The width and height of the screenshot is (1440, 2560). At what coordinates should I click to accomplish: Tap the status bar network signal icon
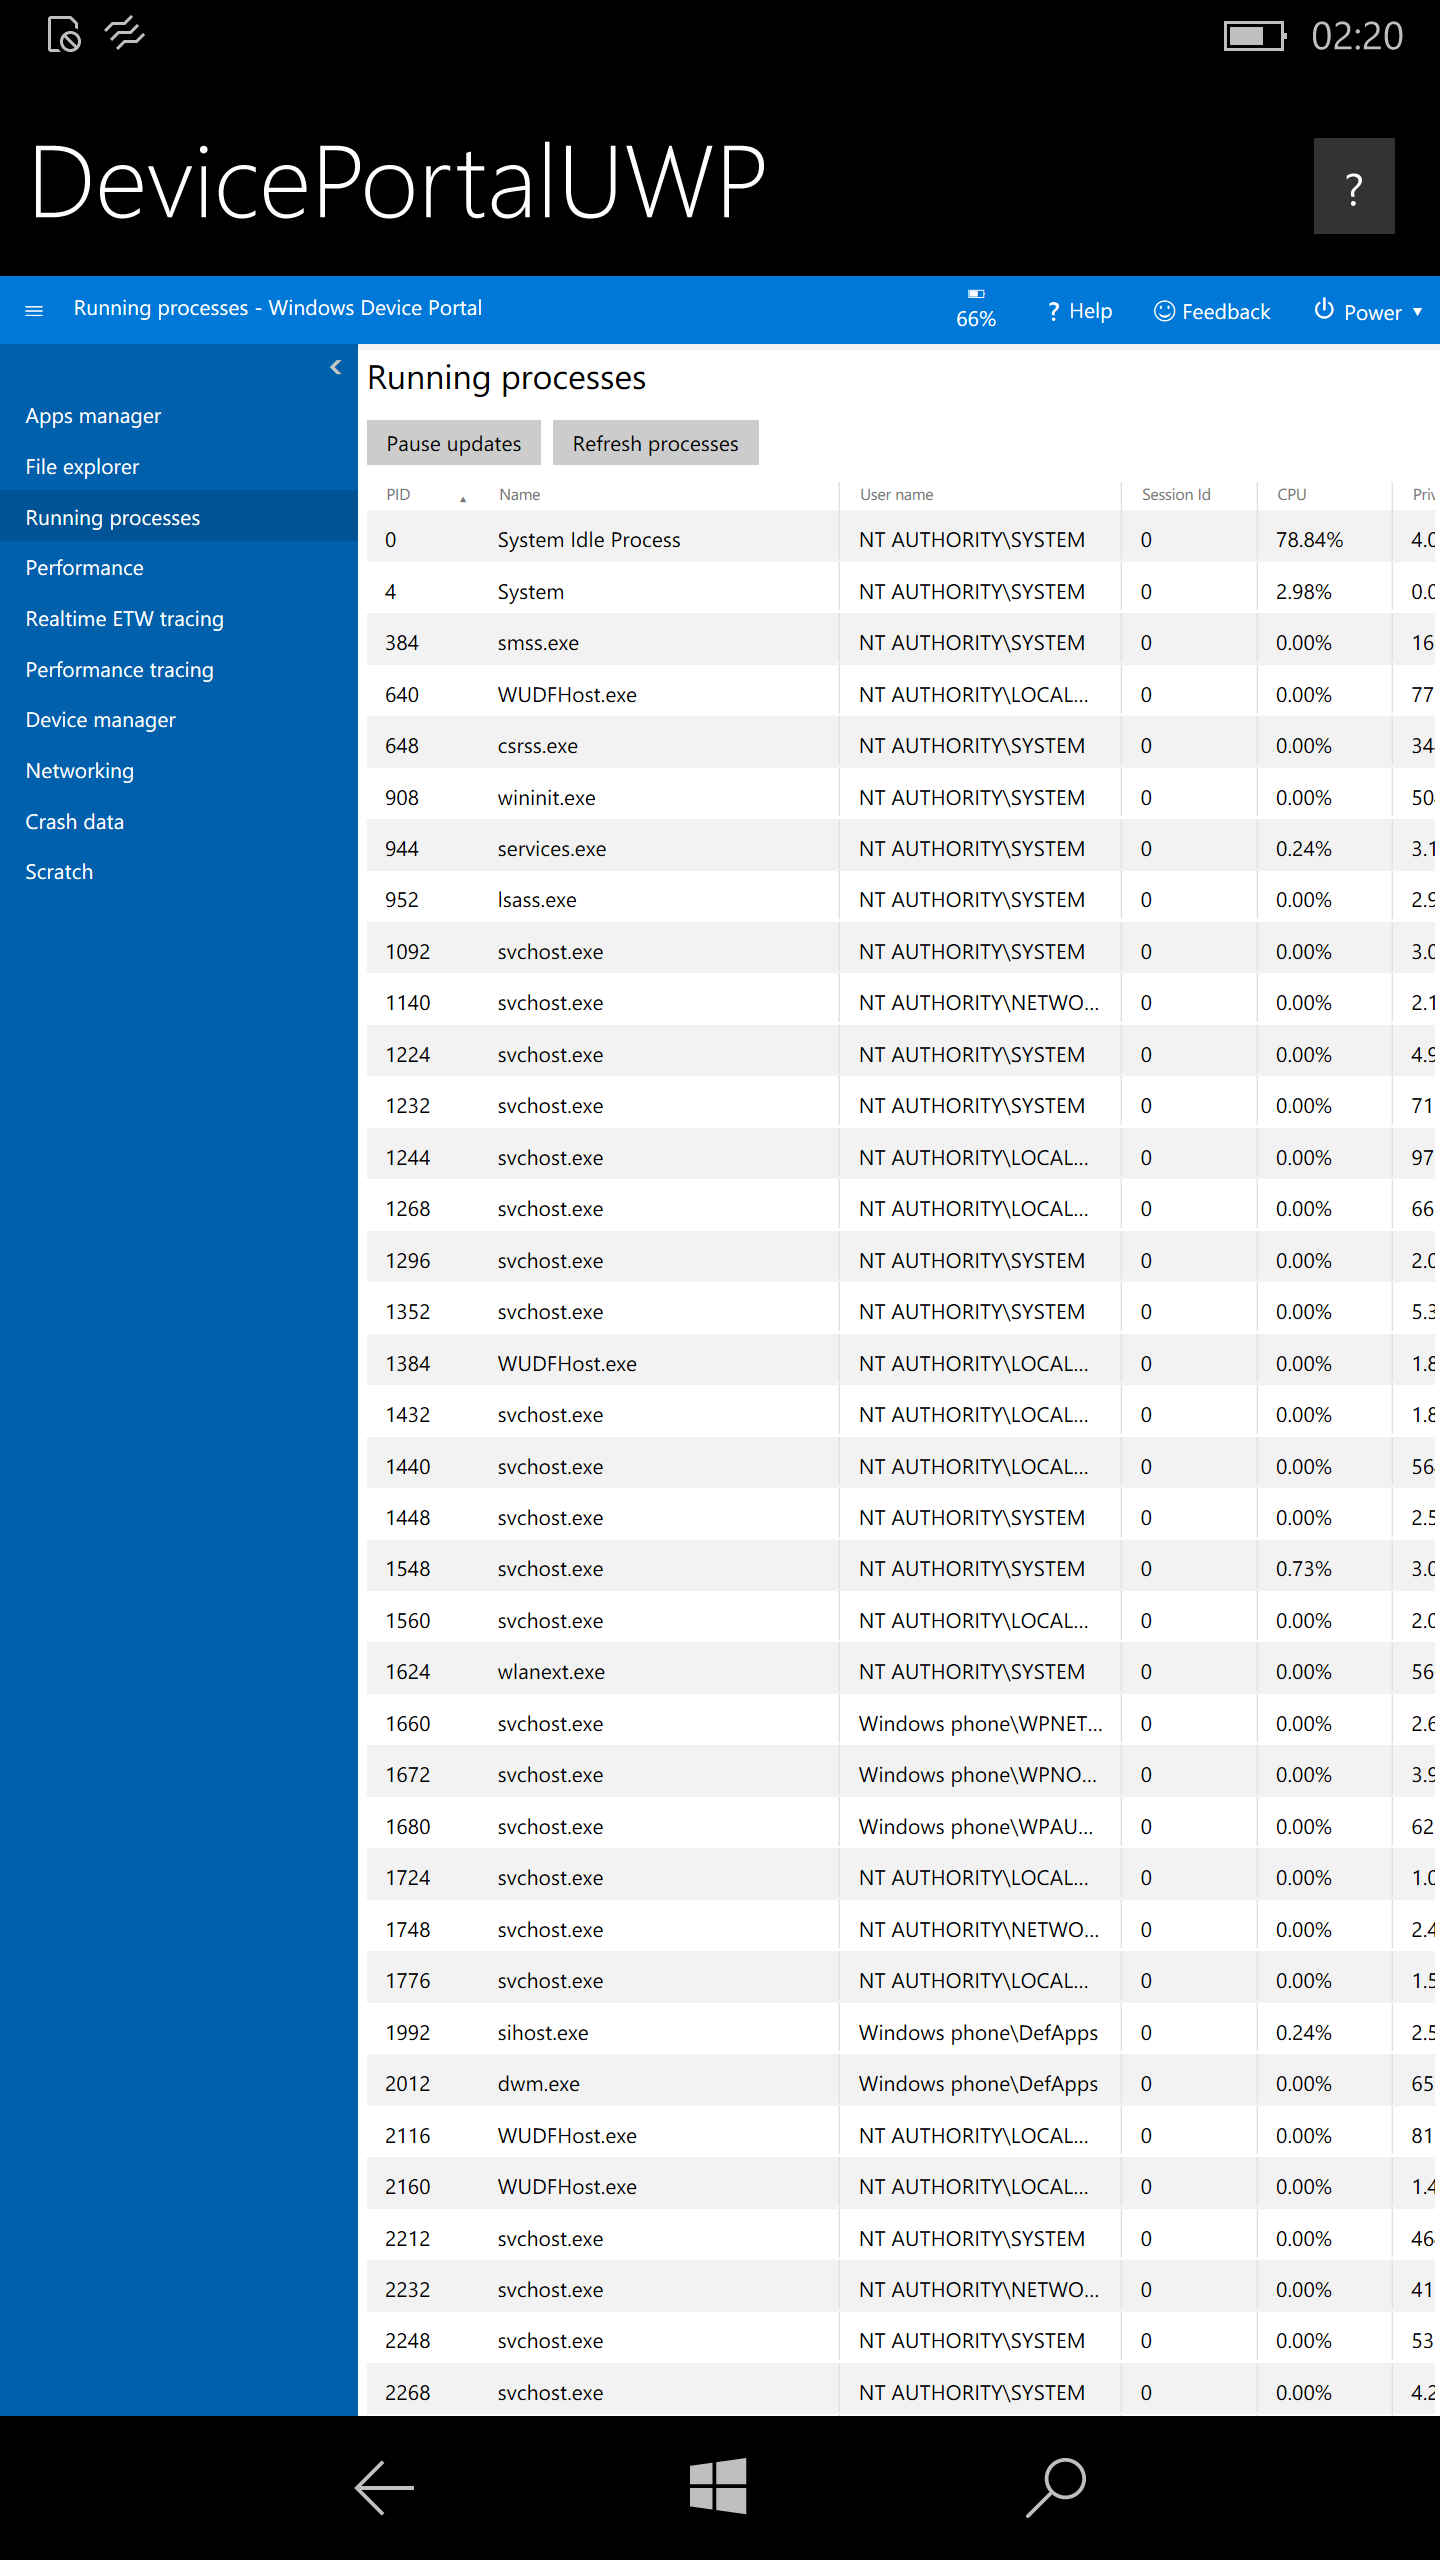pyautogui.click(x=125, y=34)
